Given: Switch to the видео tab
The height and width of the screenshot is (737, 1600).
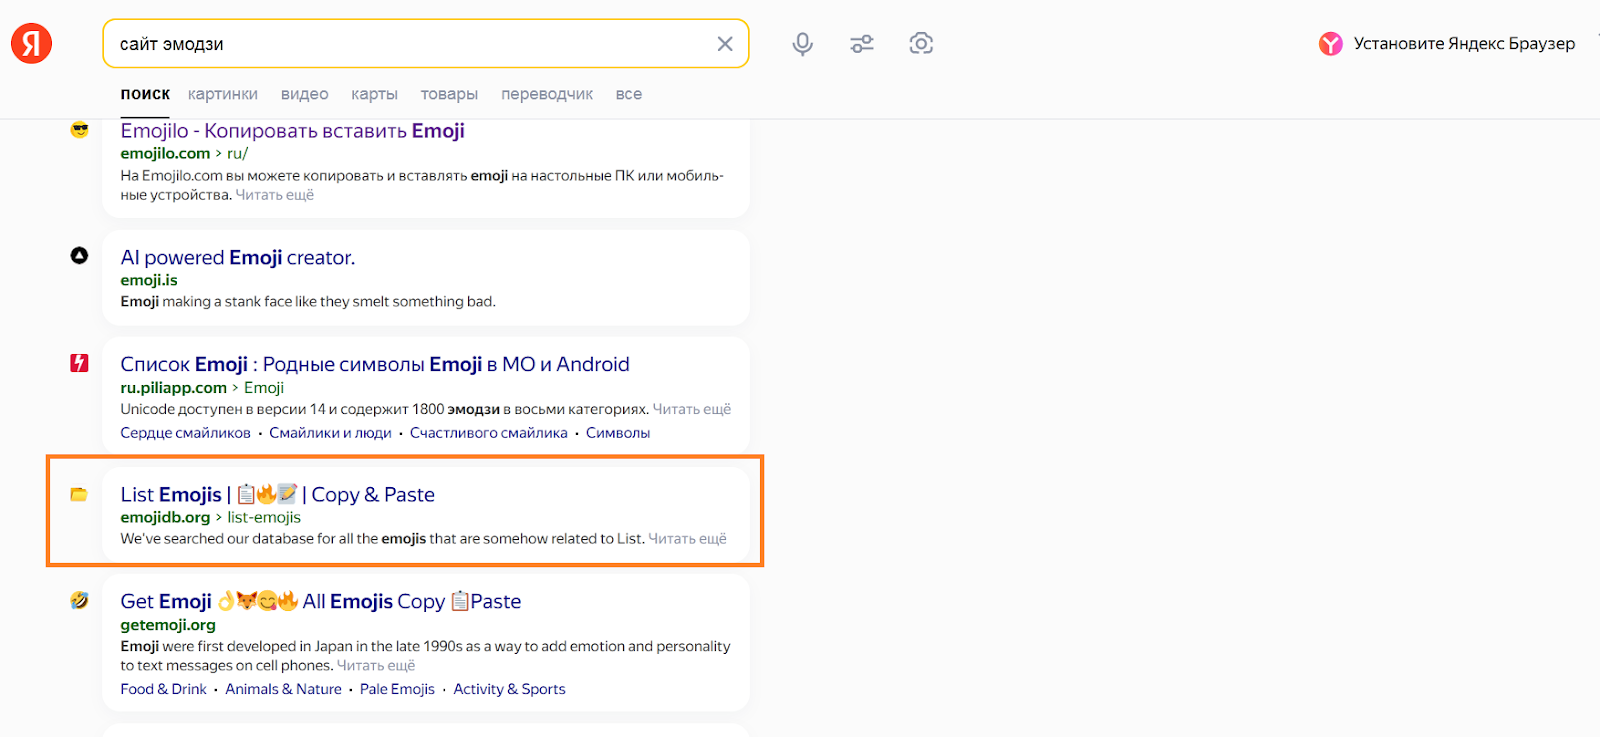Looking at the screenshot, I should point(304,94).
